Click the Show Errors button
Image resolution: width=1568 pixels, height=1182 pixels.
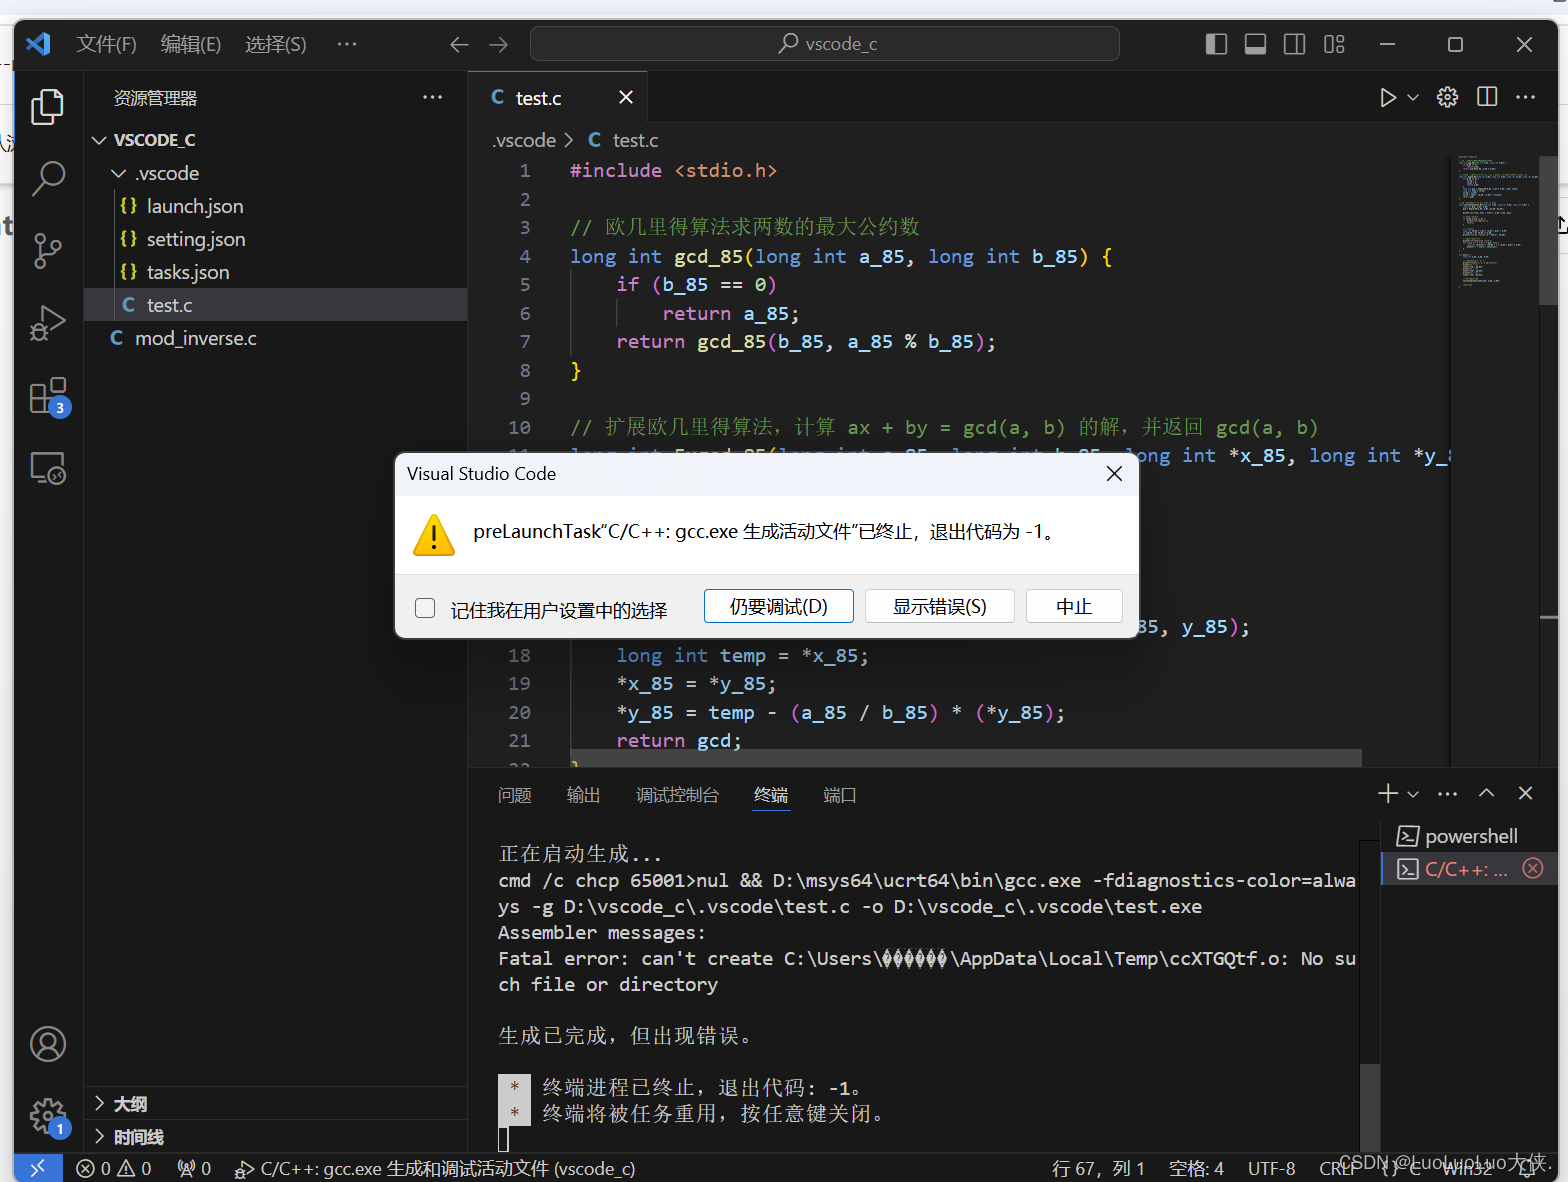[x=939, y=606]
